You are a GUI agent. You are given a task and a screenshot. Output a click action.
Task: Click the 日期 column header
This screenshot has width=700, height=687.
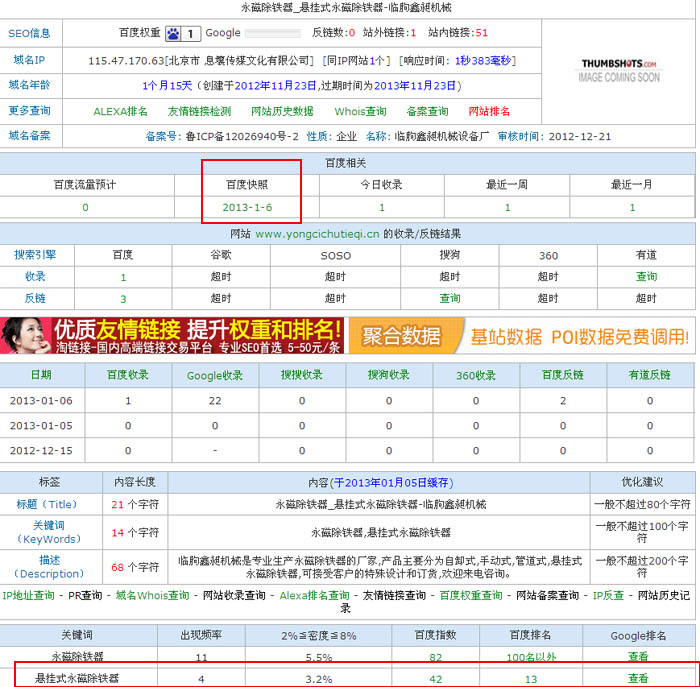[x=41, y=375]
